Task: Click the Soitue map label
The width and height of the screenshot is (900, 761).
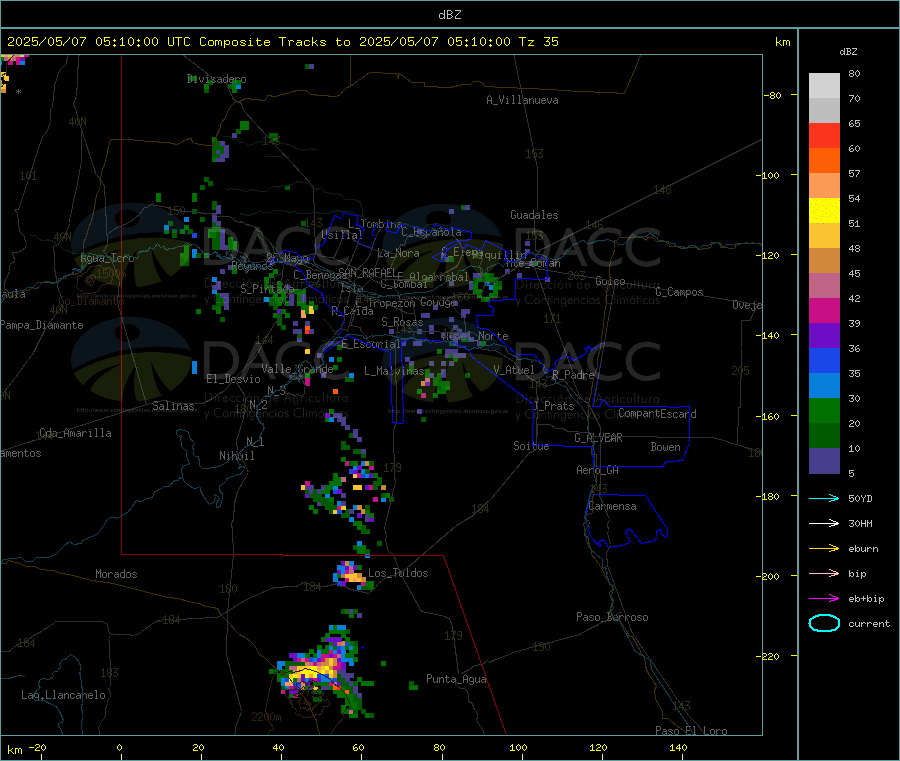Action: tap(531, 446)
